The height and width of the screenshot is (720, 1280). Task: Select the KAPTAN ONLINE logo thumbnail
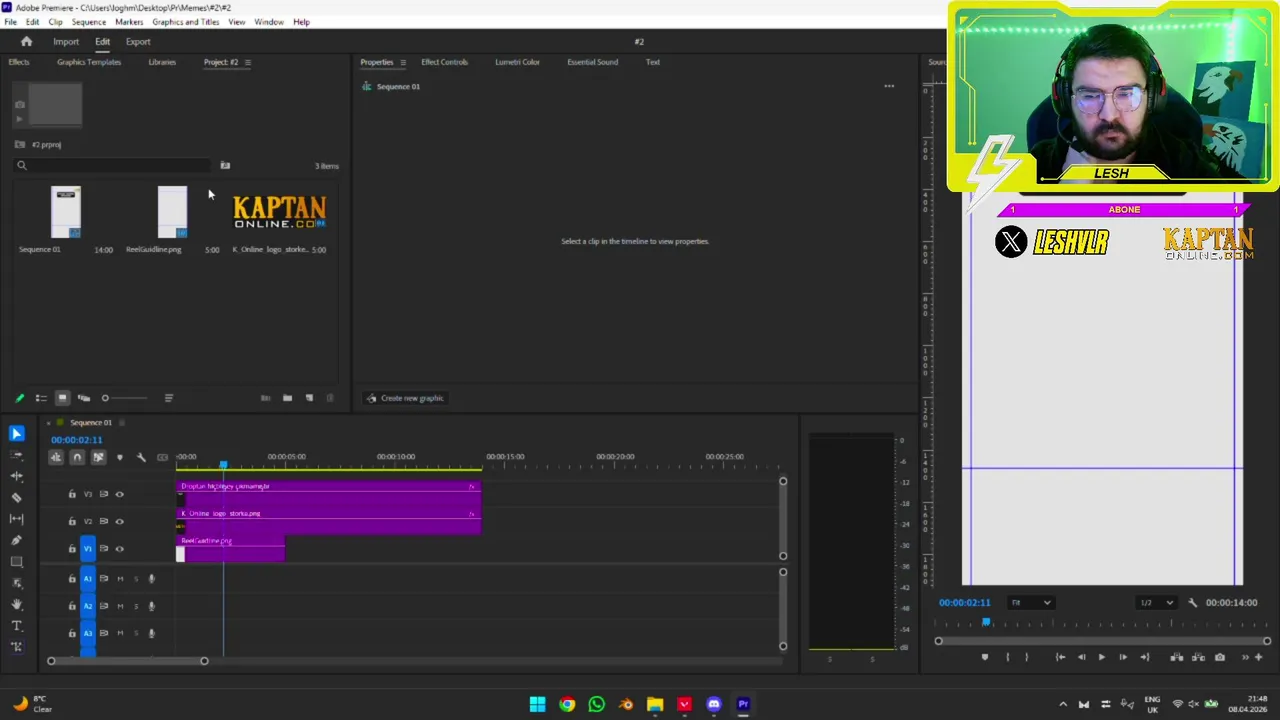click(x=279, y=212)
